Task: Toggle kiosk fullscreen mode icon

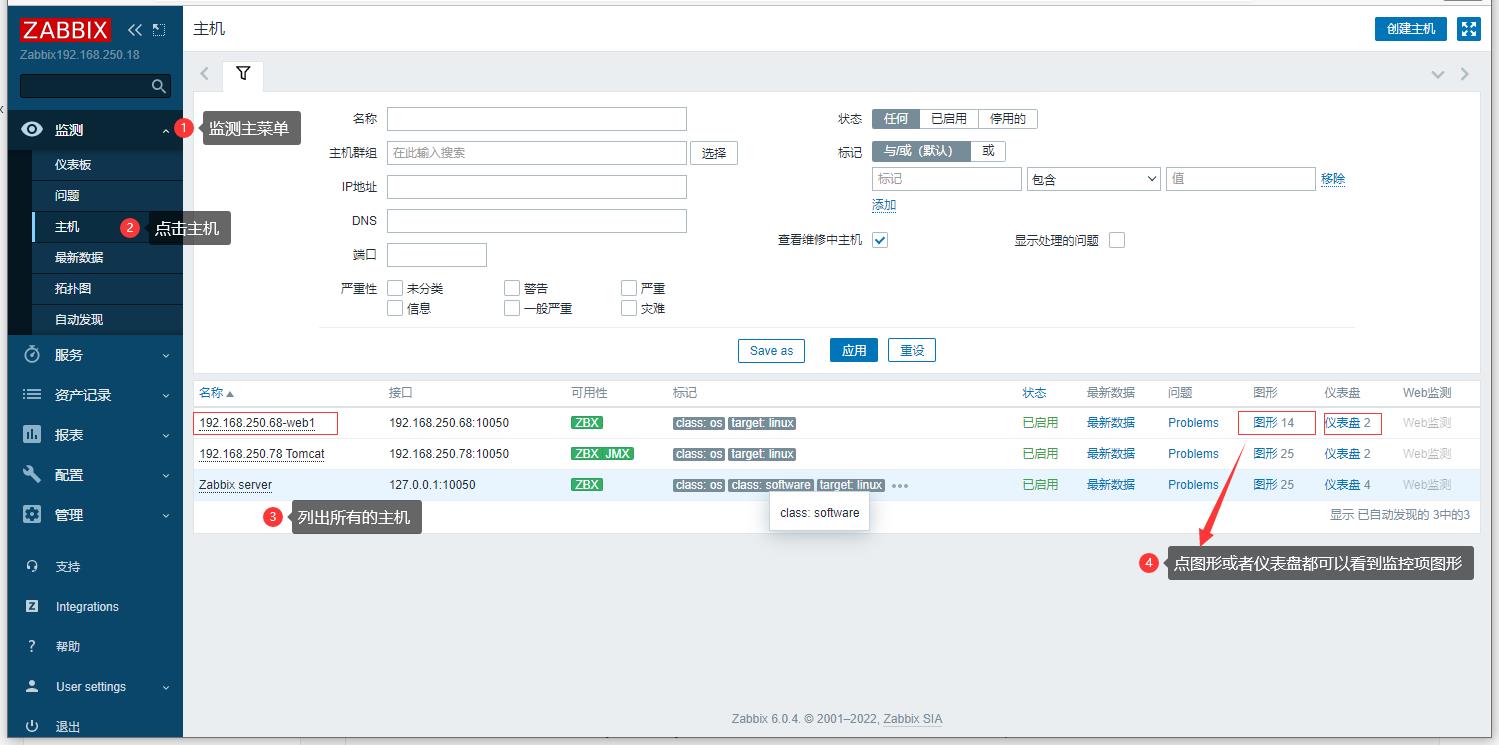Action: (x=1469, y=29)
